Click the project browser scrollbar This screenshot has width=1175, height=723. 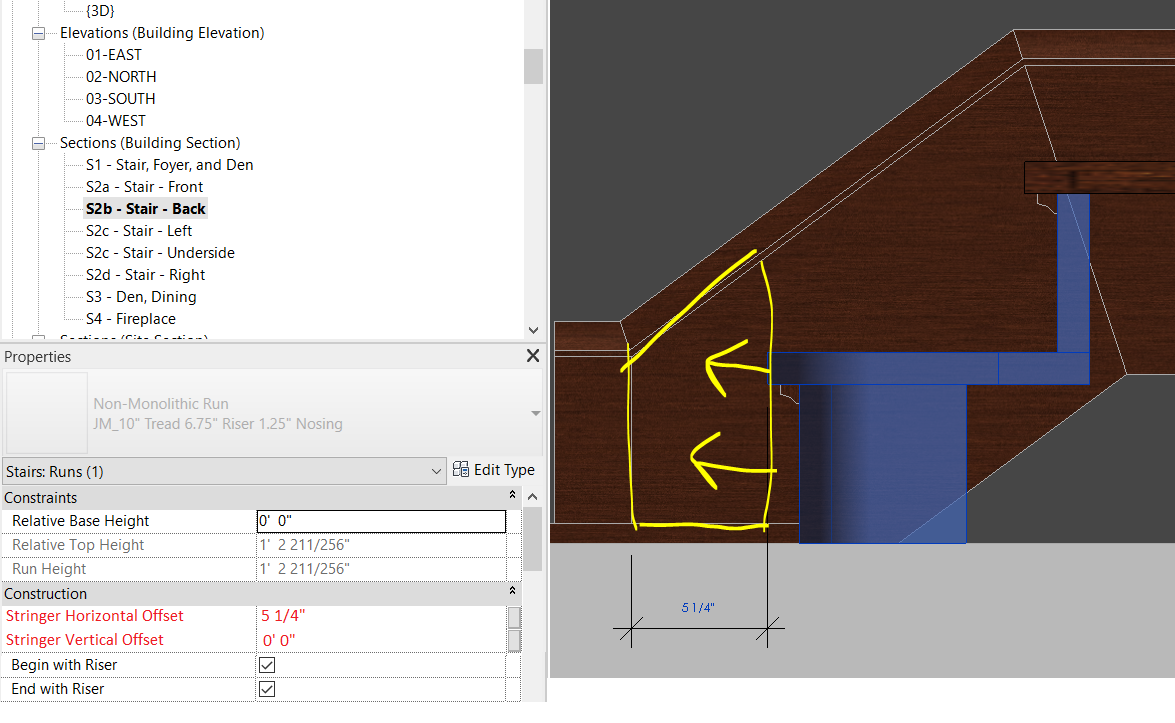tap(533, 67)
